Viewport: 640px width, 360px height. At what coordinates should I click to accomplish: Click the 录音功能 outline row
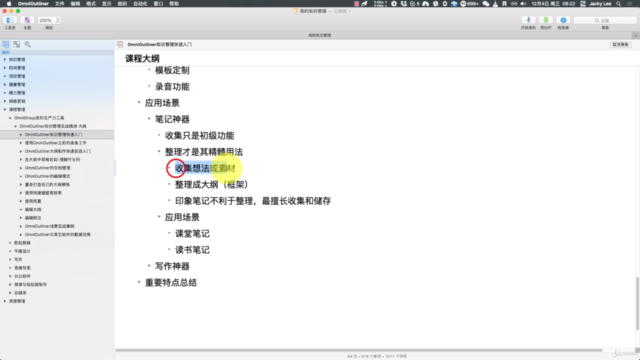[172, 87]
